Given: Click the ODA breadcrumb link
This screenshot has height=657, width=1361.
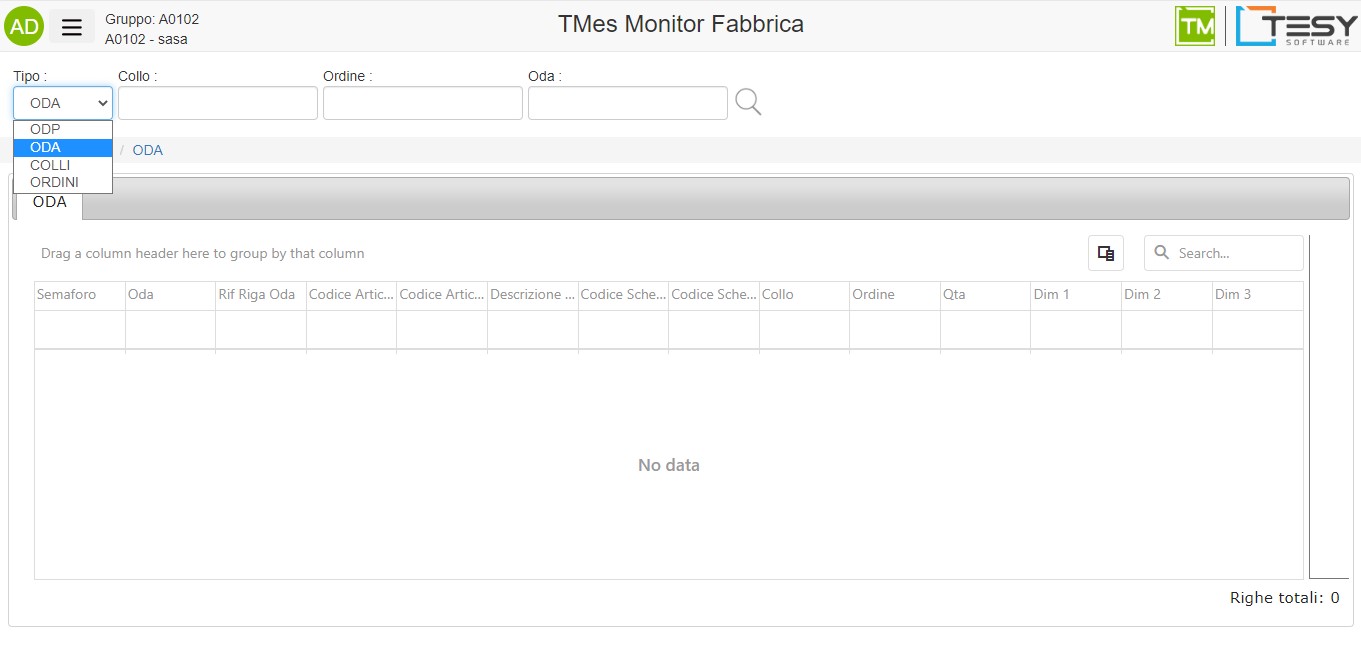Looking at the screenshot, I should coord(147,150).
